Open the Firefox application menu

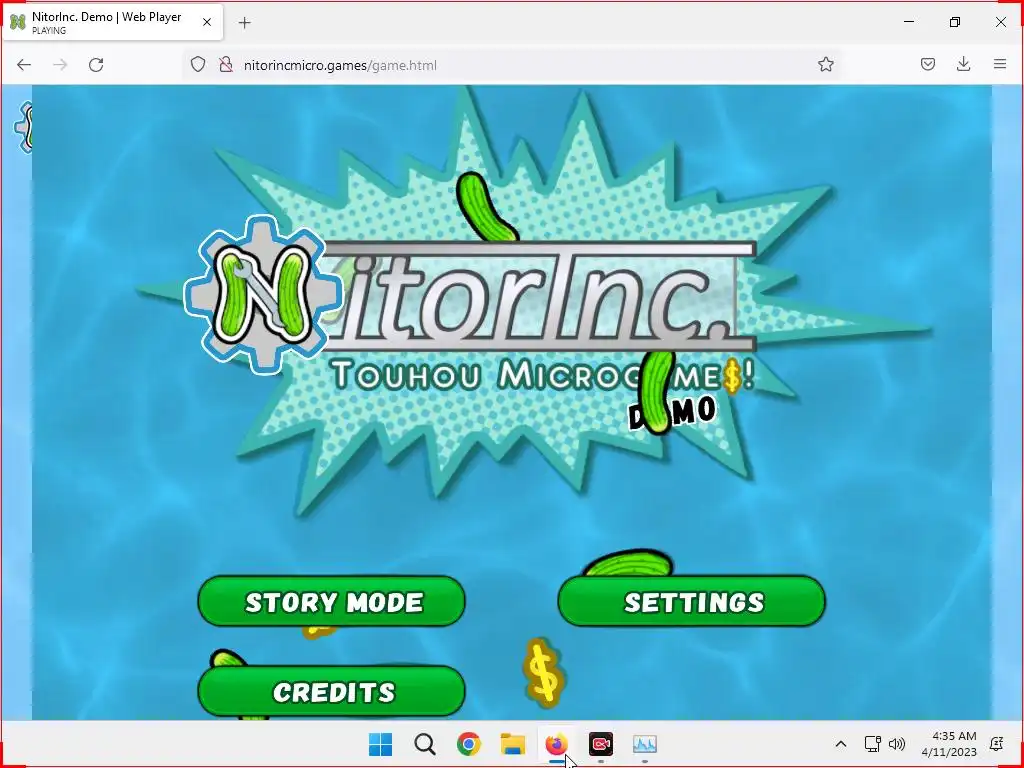1000,65
